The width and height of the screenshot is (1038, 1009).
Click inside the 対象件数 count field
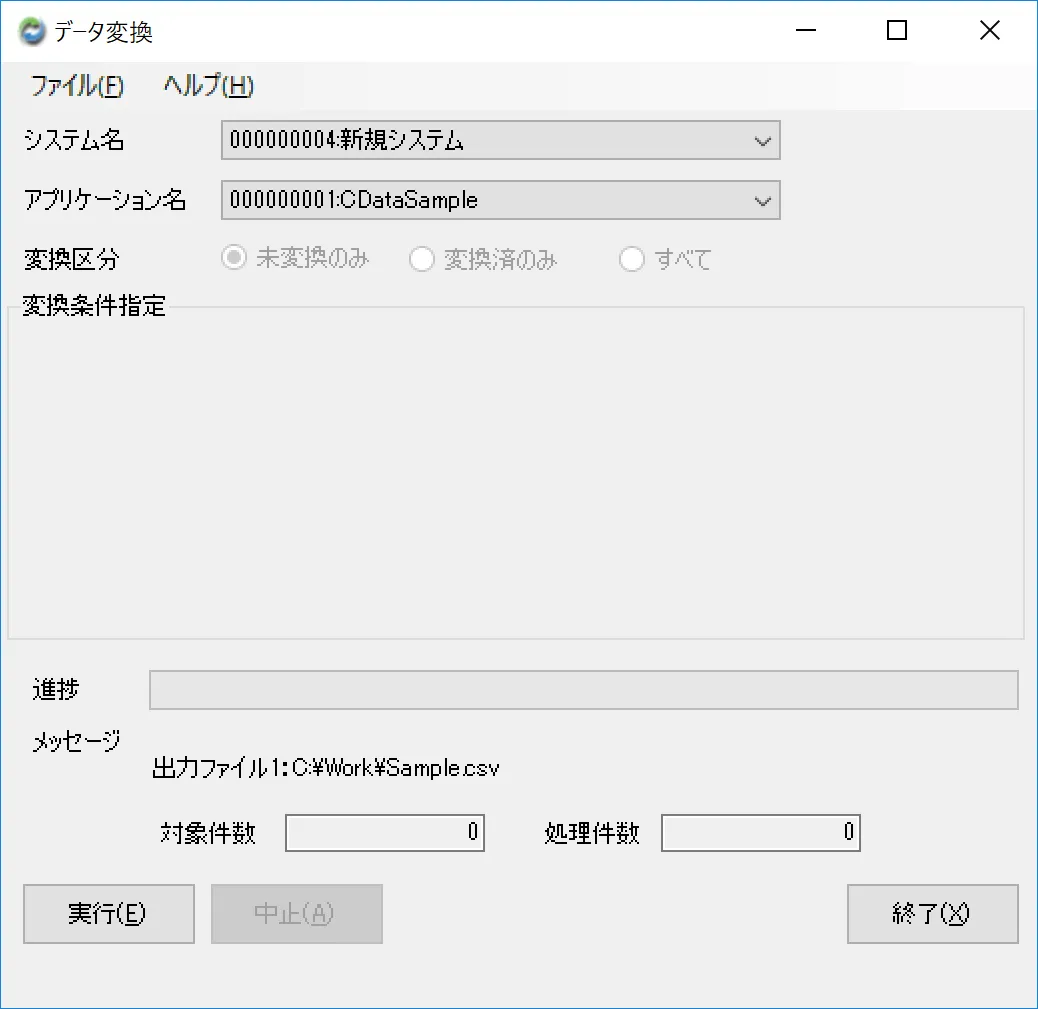[384, 832]
